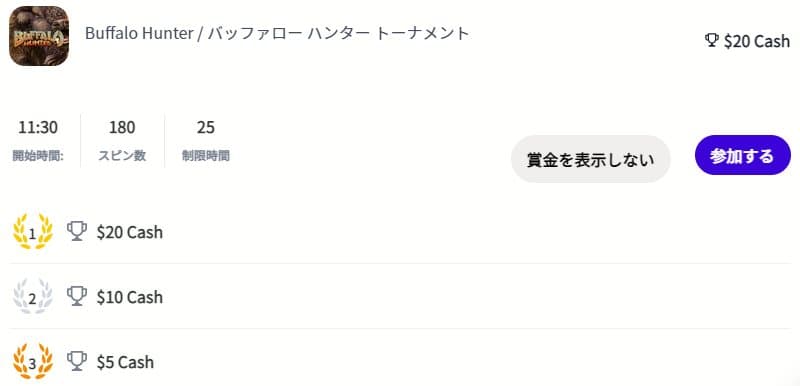This screenshot has width=800, height=386.
Task: Click the gold first-place laurel badge
Action: 33,232
